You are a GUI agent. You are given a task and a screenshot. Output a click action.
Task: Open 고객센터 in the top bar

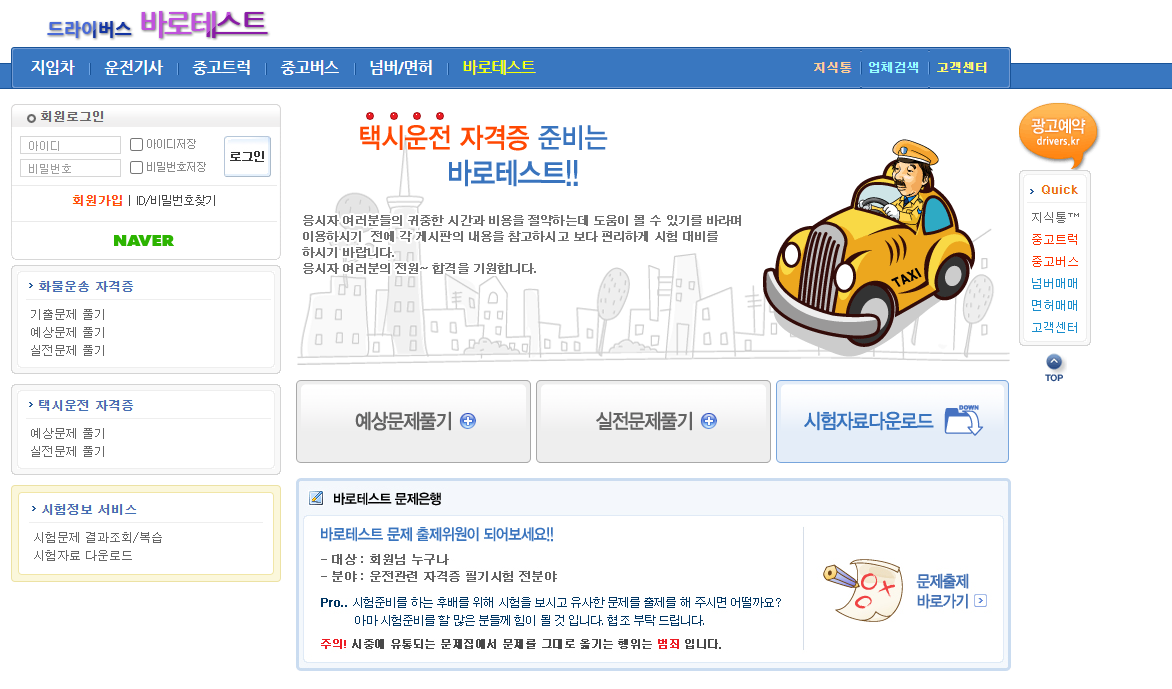pos(962,67)
